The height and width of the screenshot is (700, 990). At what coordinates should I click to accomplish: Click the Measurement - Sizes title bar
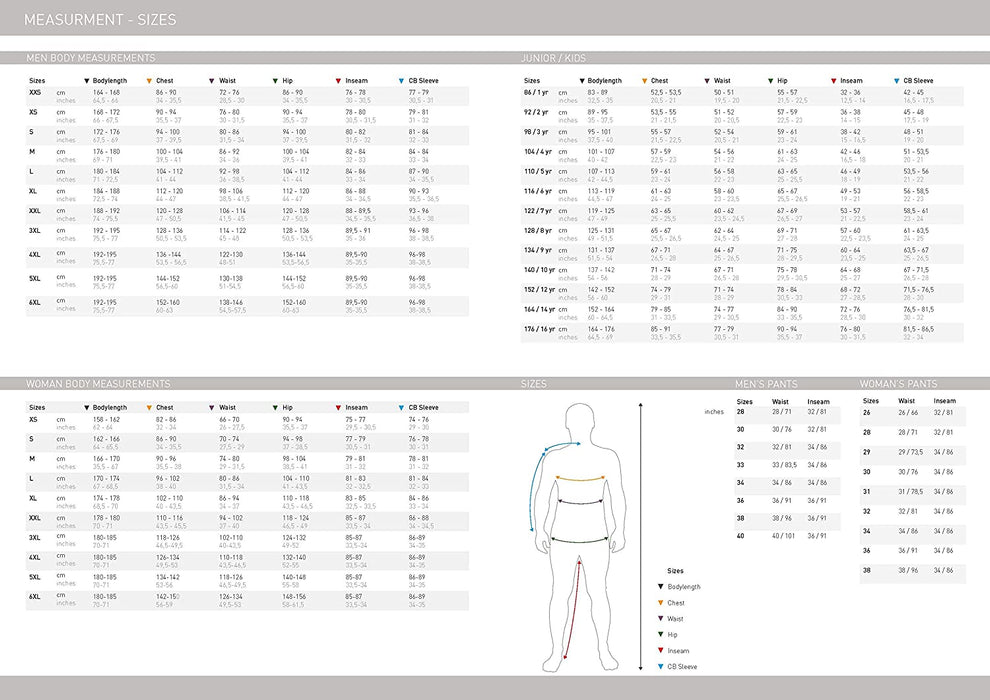point(100,18)
